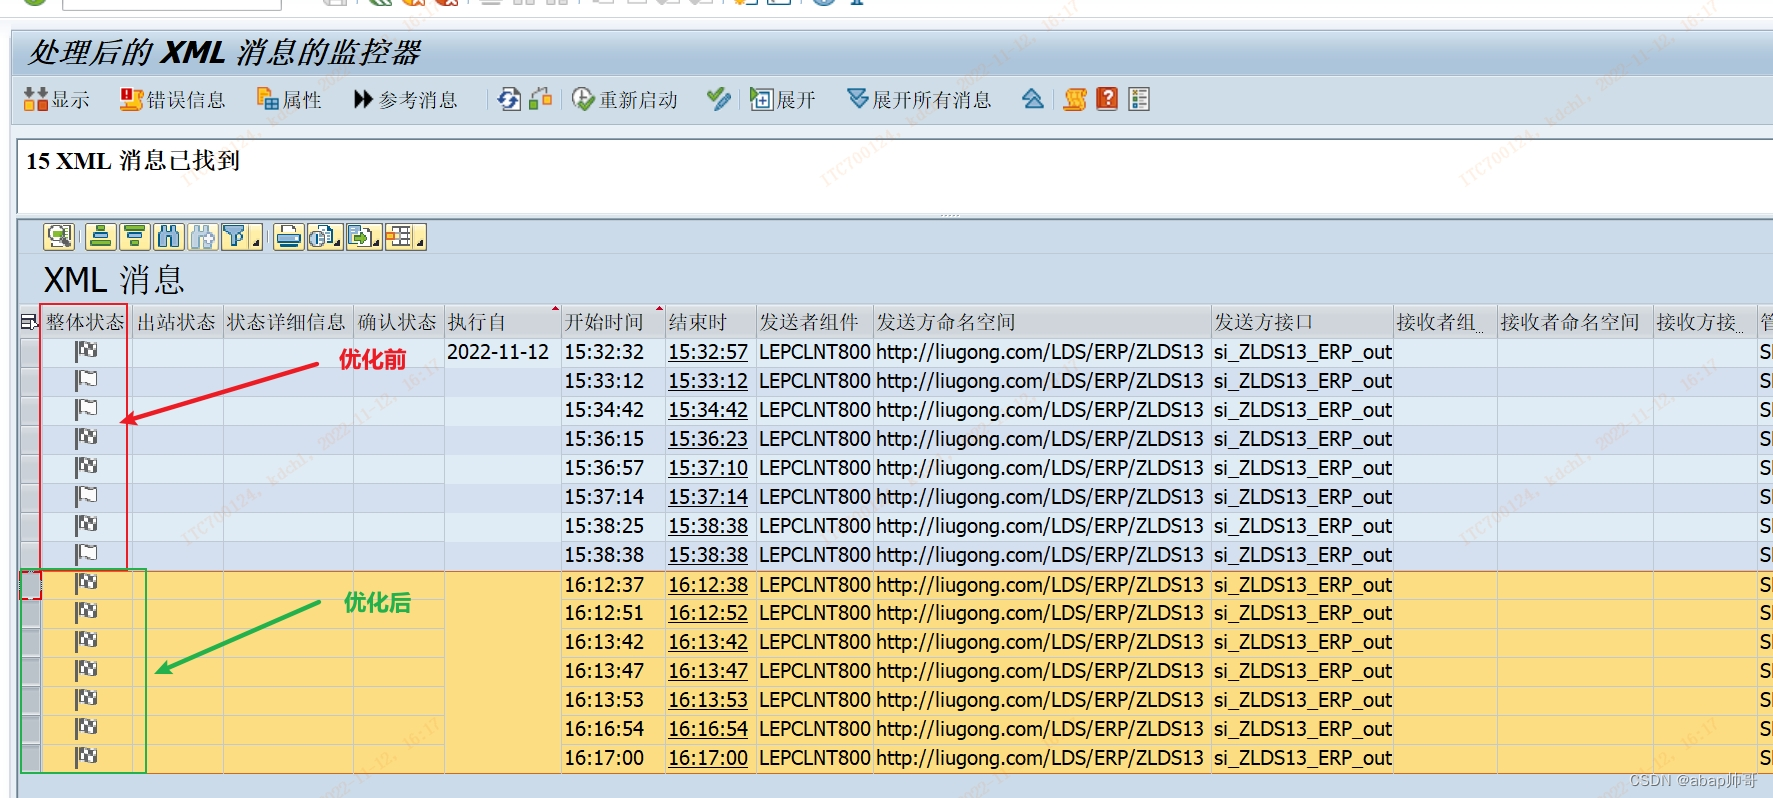
Task: Click LEPCLNT800 in the 15:33:12 row
Action: pyautogui.click(x=815, y=381)
